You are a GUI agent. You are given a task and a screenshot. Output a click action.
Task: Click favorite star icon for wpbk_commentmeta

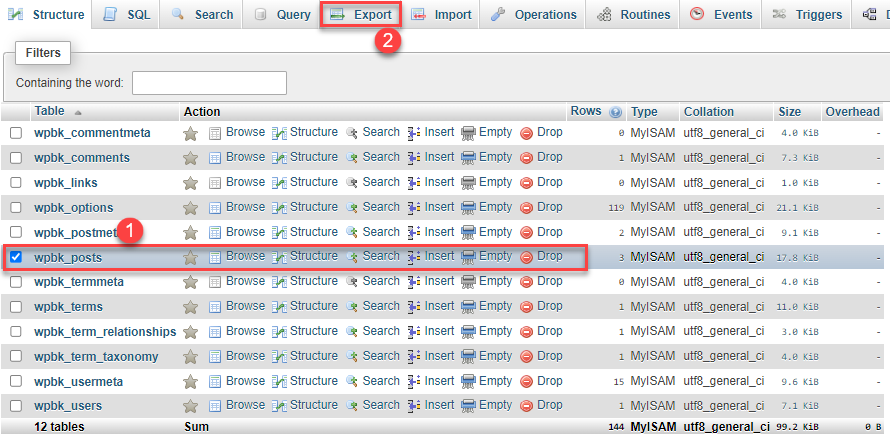click(x=190, y=133)
